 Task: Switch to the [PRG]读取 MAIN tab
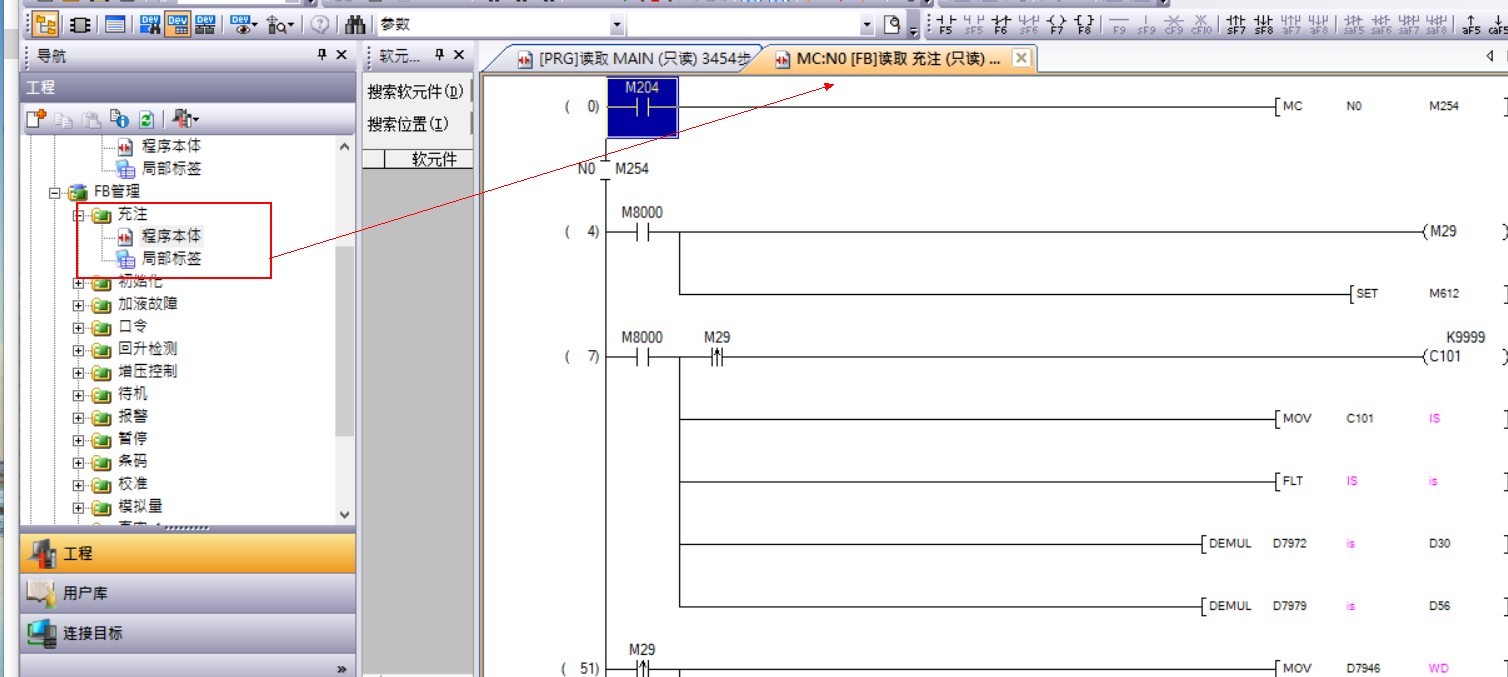tap(634, 60)
